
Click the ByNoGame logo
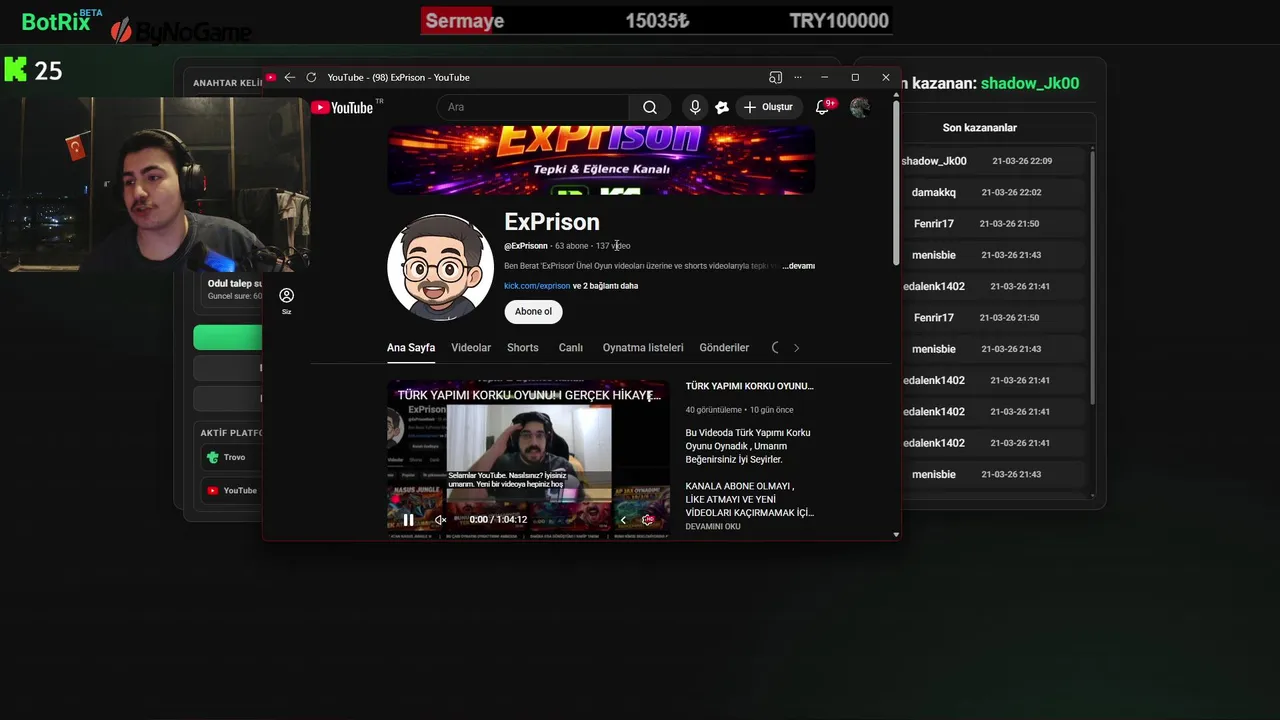pyautogui.click(x=181, y=32)
